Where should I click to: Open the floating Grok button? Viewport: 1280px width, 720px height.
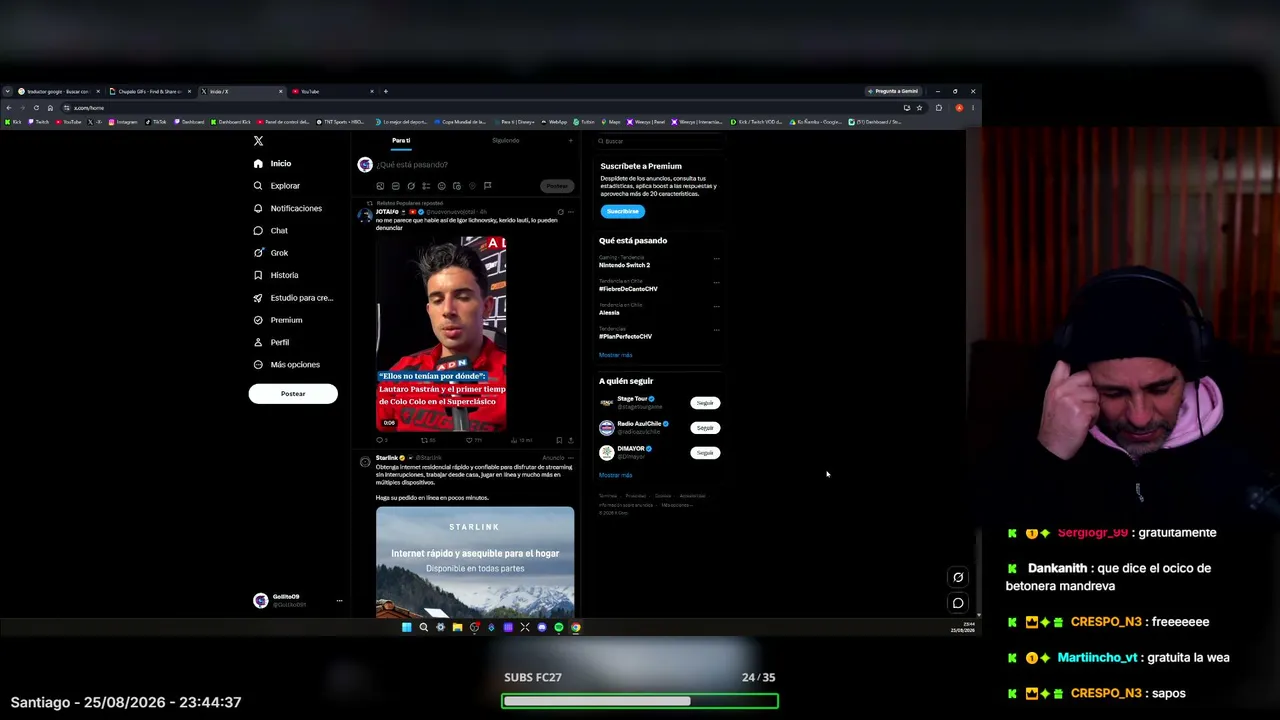958,577
